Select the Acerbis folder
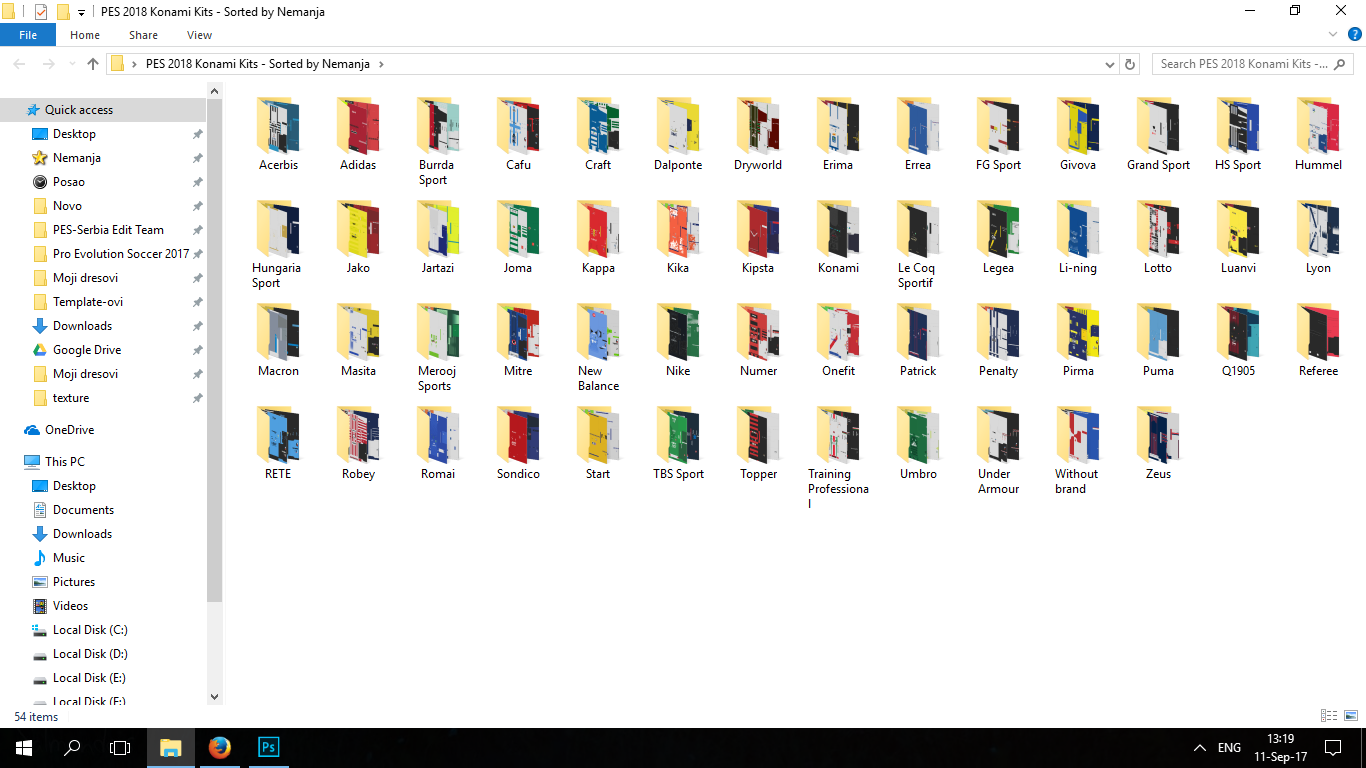This screenshot has height=768, width=1366. tap(278, 135)
